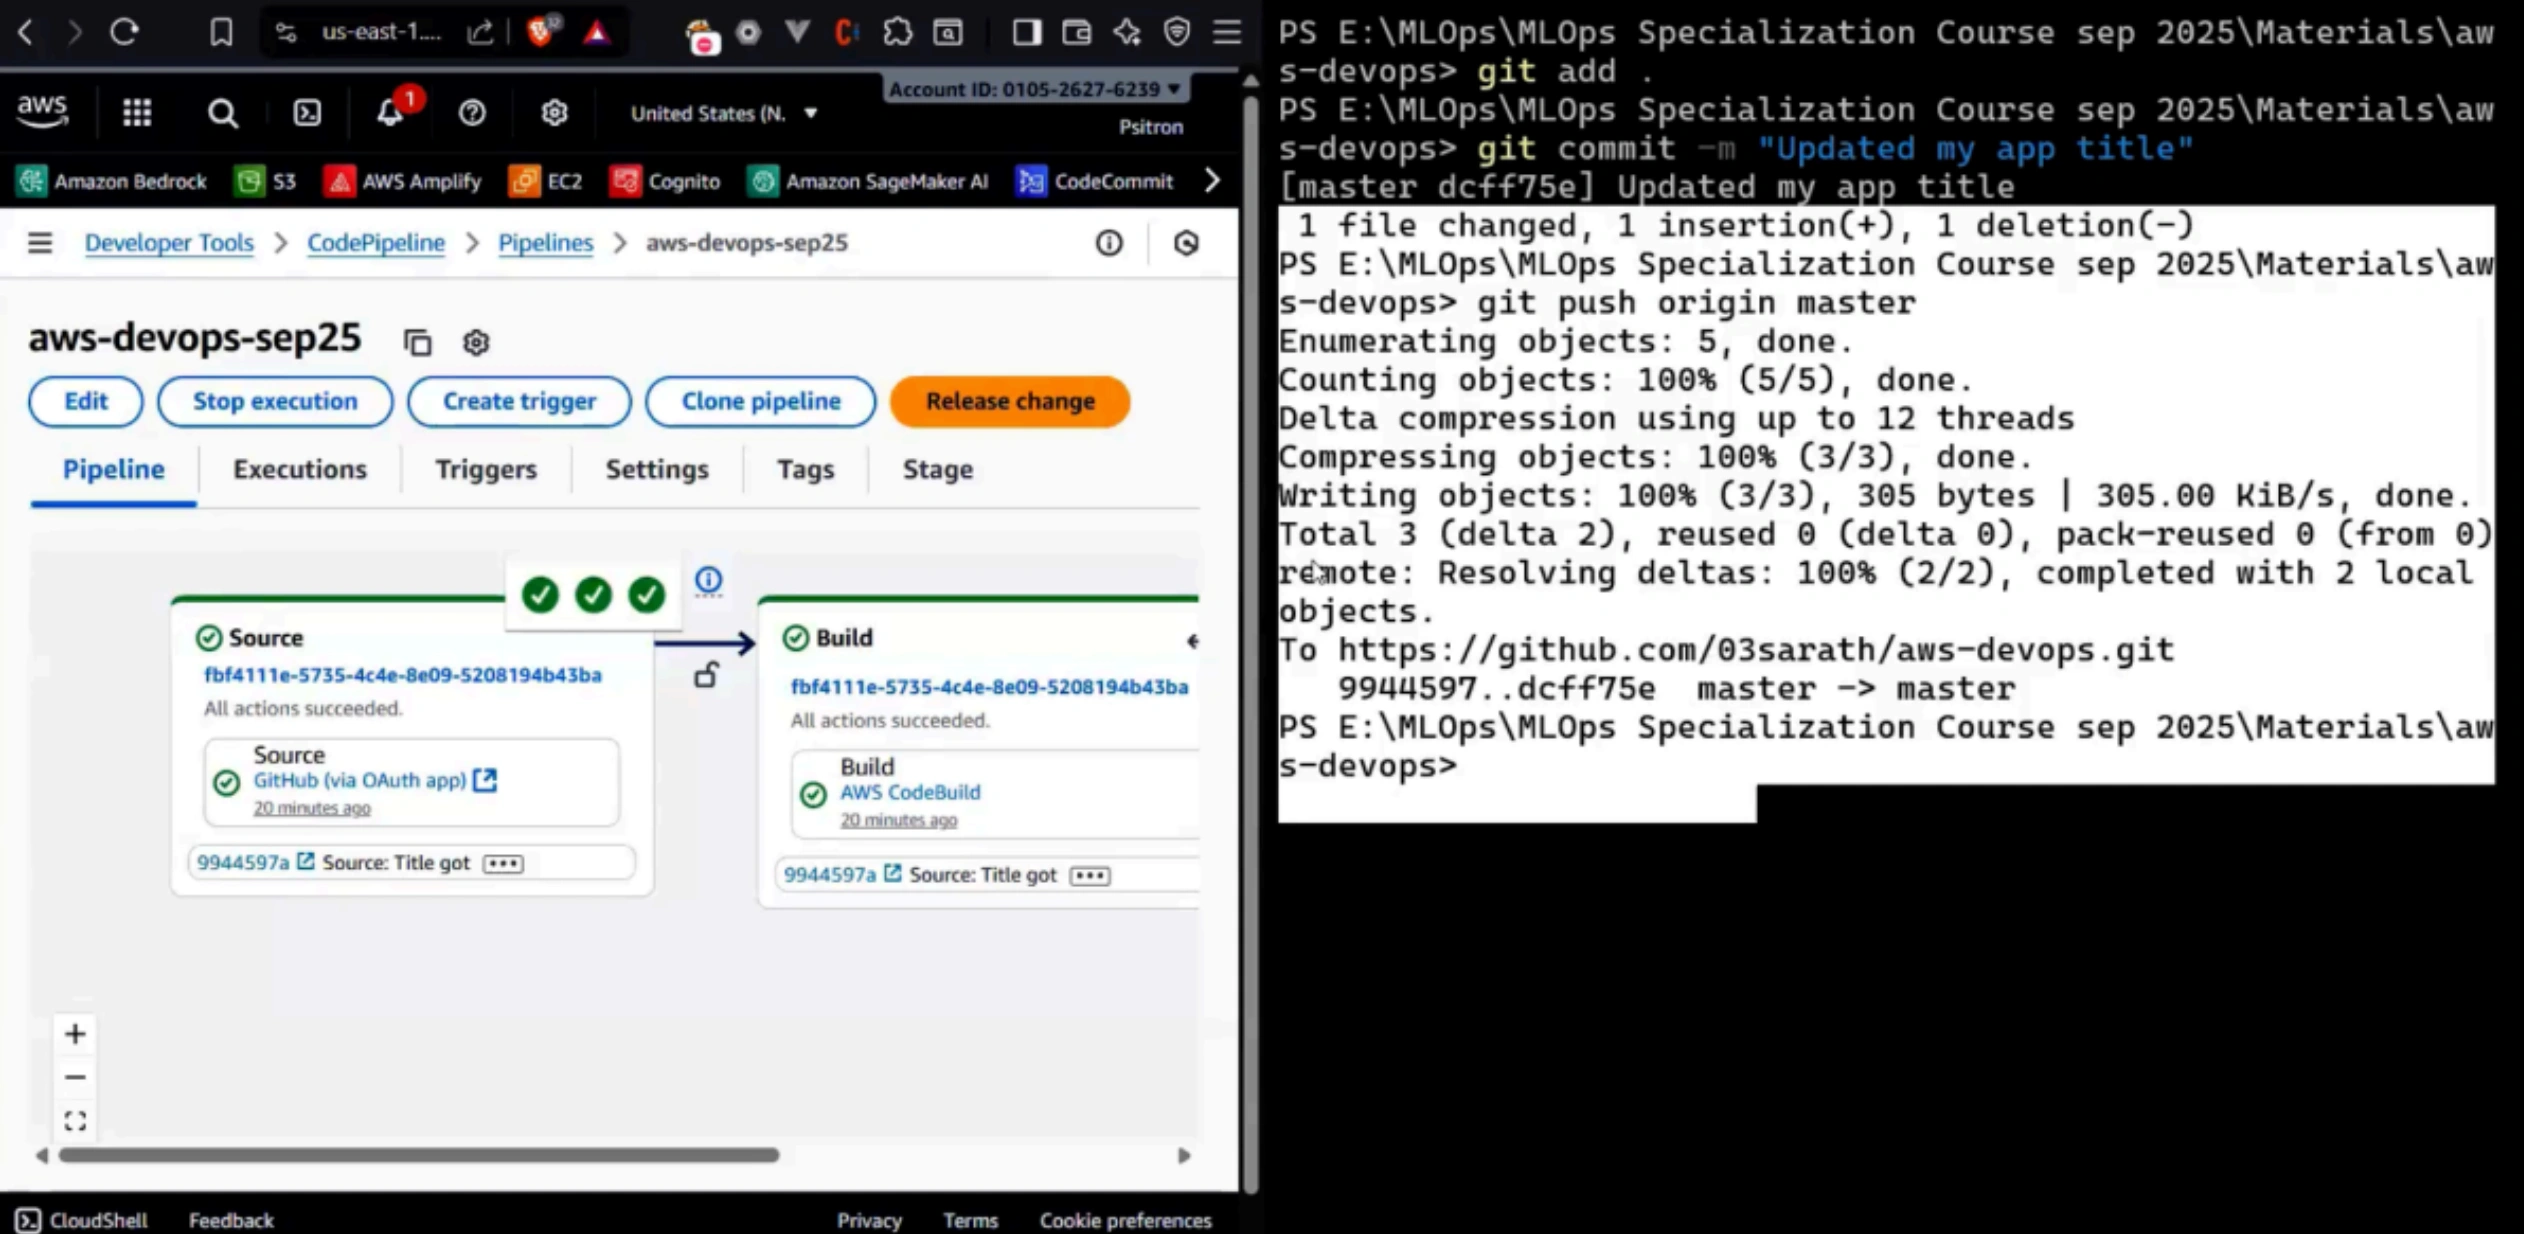The width and height of the screenshot is (2524, 1234).
Task: Open Brave Shields icon in address bar
Action: (x=541, y=33)
